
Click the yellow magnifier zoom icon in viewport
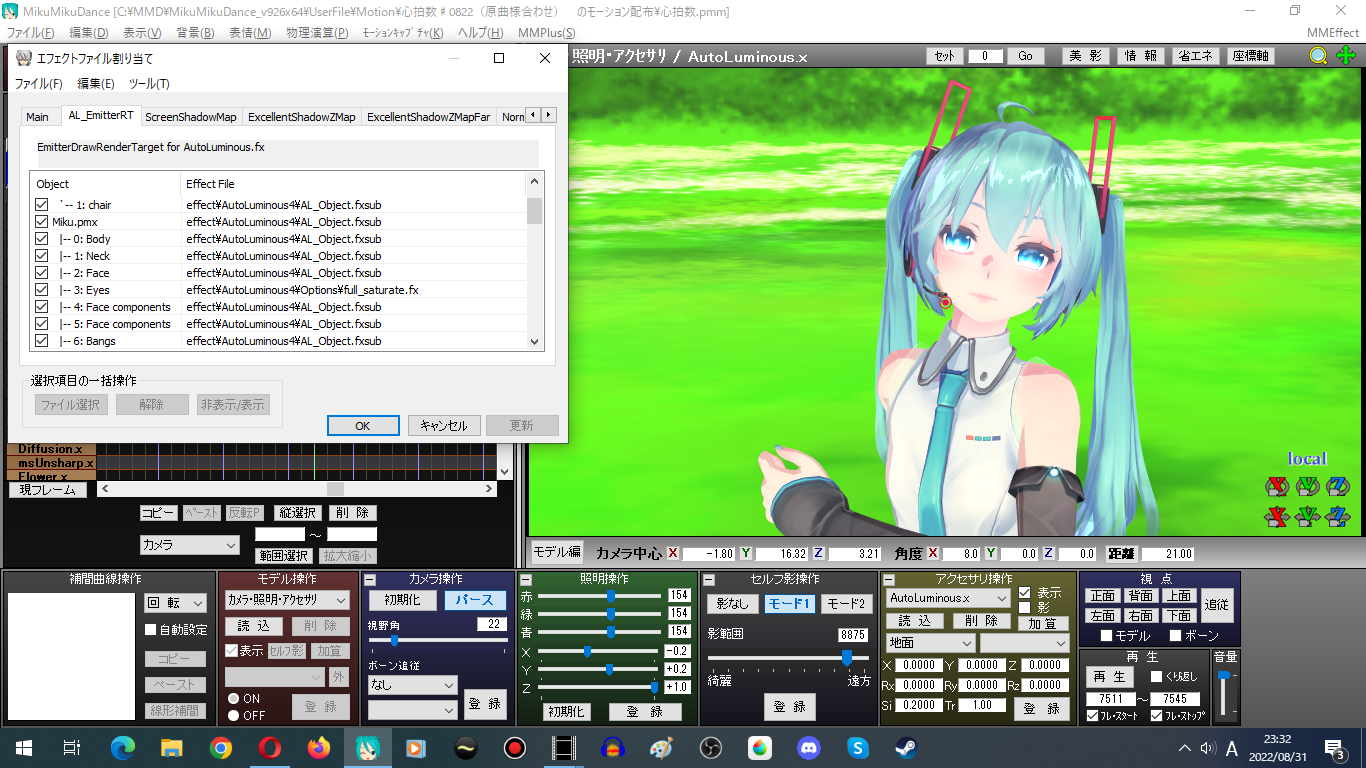click(1319, 56)
